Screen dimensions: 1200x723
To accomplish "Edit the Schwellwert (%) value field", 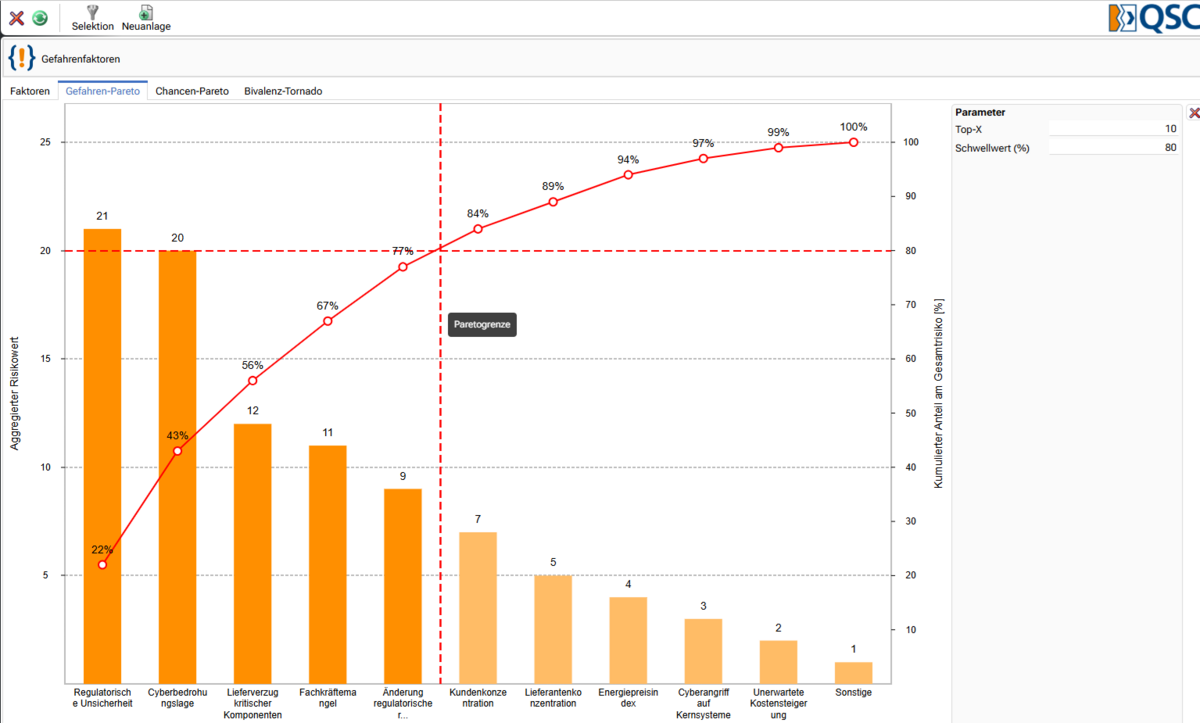I will pos(1114,148).
